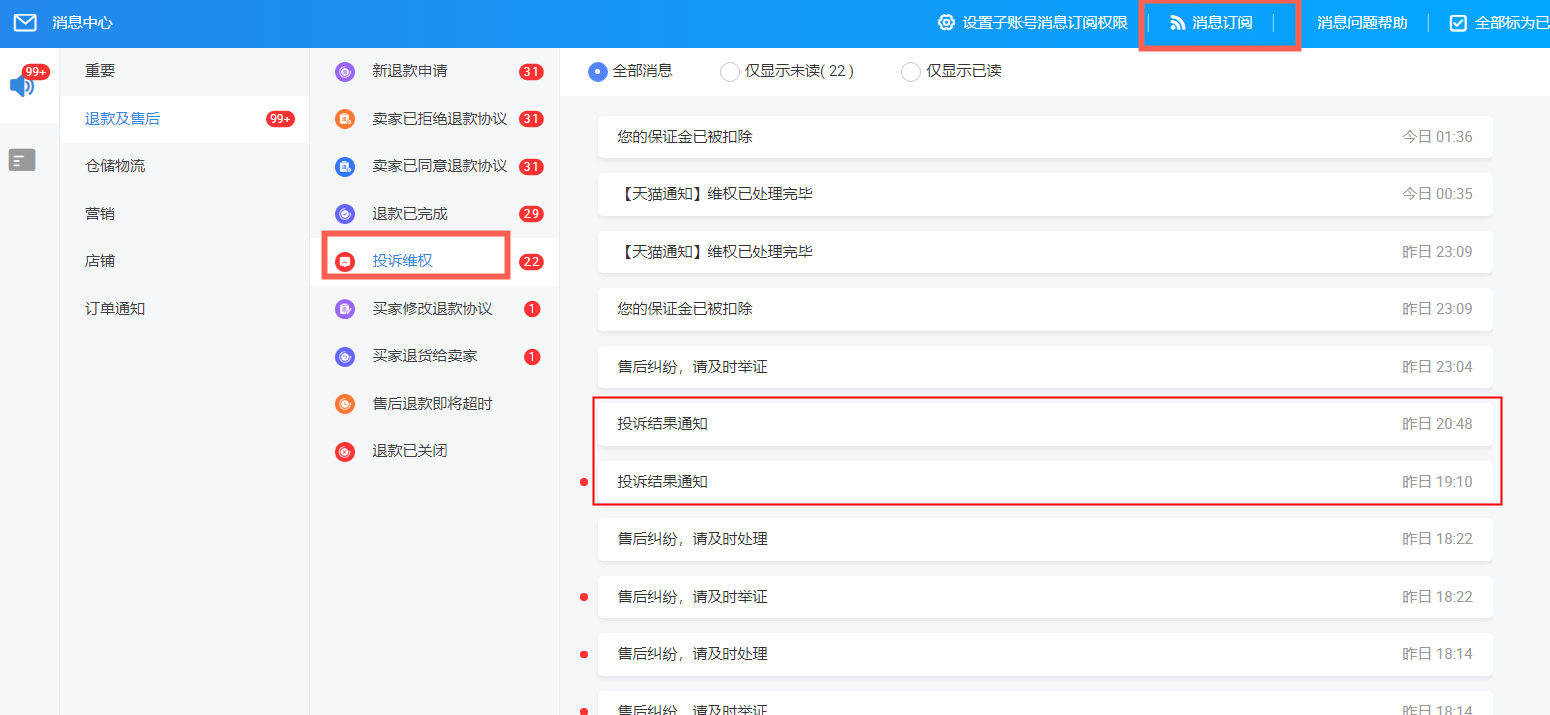Click the gear icon for 设置子账号消息订阅权限
1550x715 pixels.
click(x=946, y=22)
